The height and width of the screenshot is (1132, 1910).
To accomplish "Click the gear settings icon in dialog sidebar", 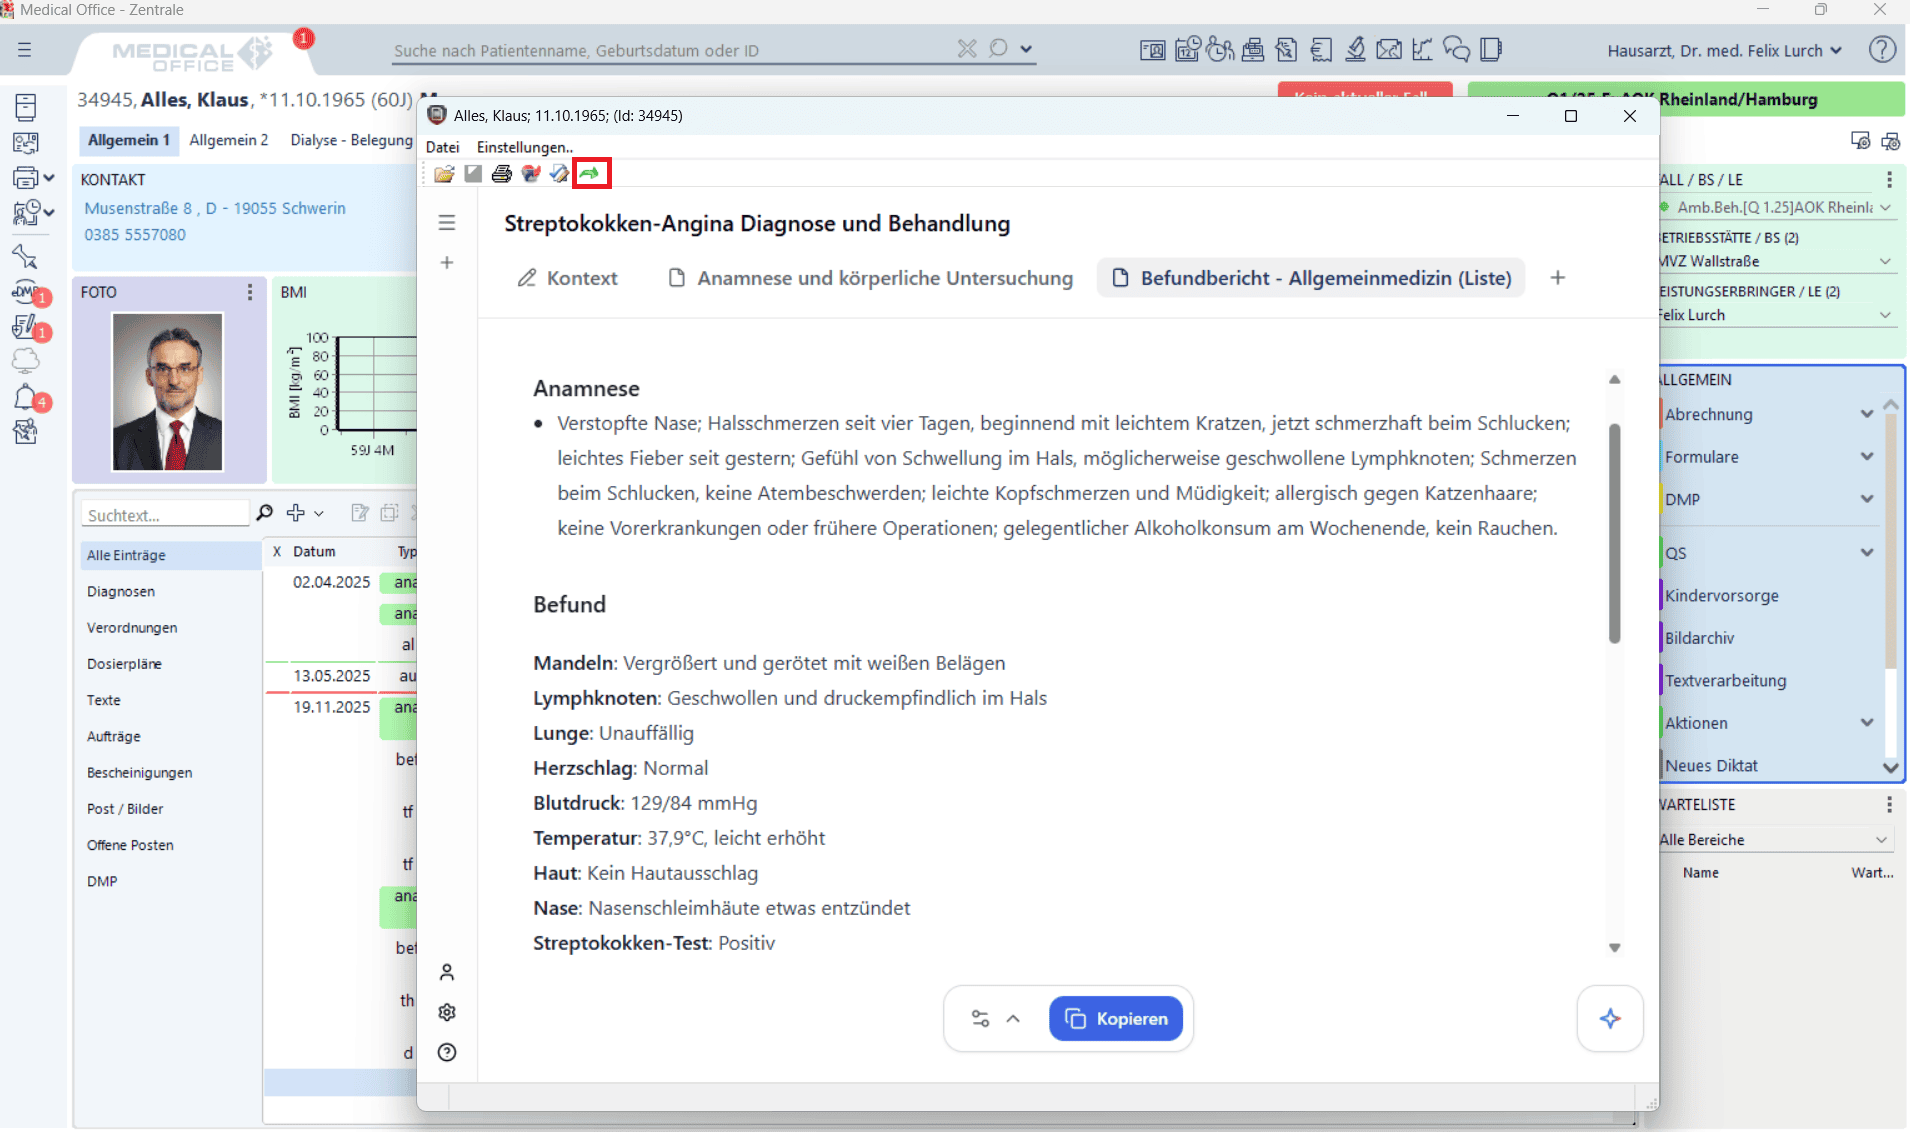I will [447, 1012].
